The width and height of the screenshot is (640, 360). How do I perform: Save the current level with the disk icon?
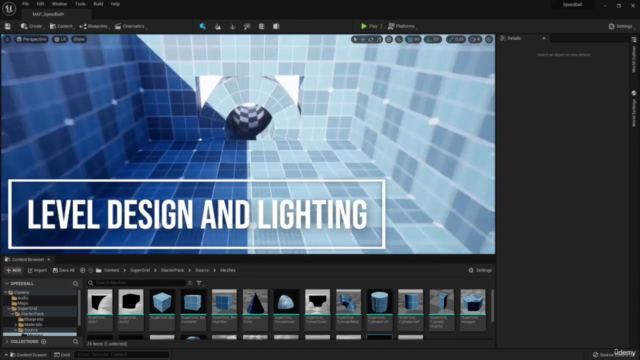(7, 26)
